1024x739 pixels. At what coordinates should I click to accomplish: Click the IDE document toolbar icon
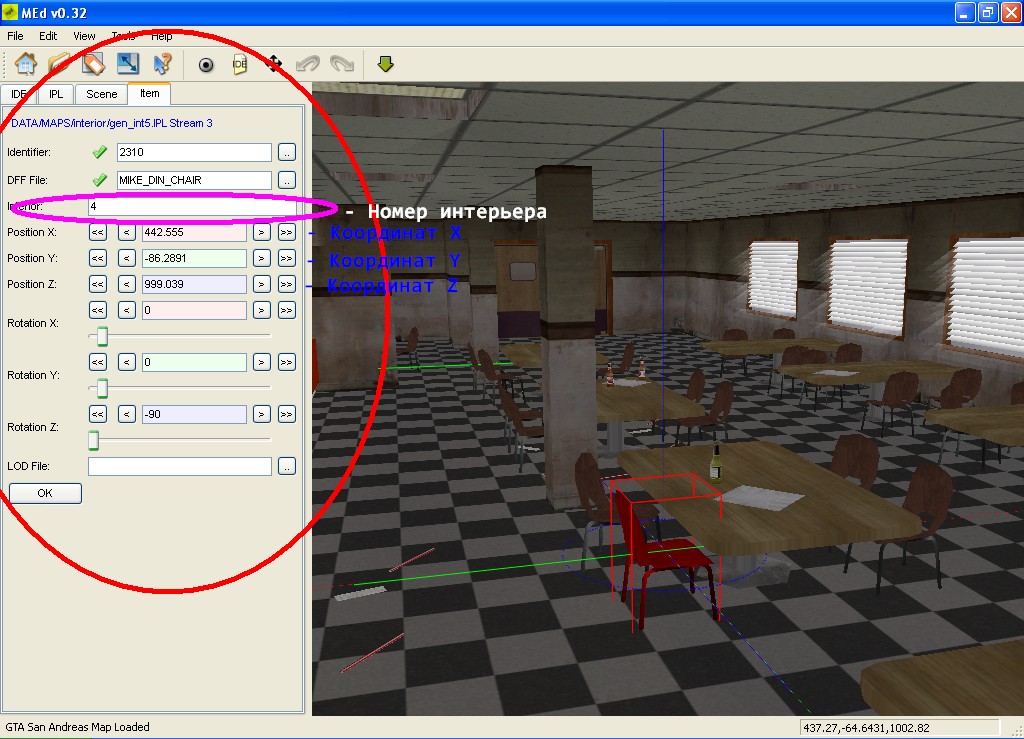pos(240,64)
